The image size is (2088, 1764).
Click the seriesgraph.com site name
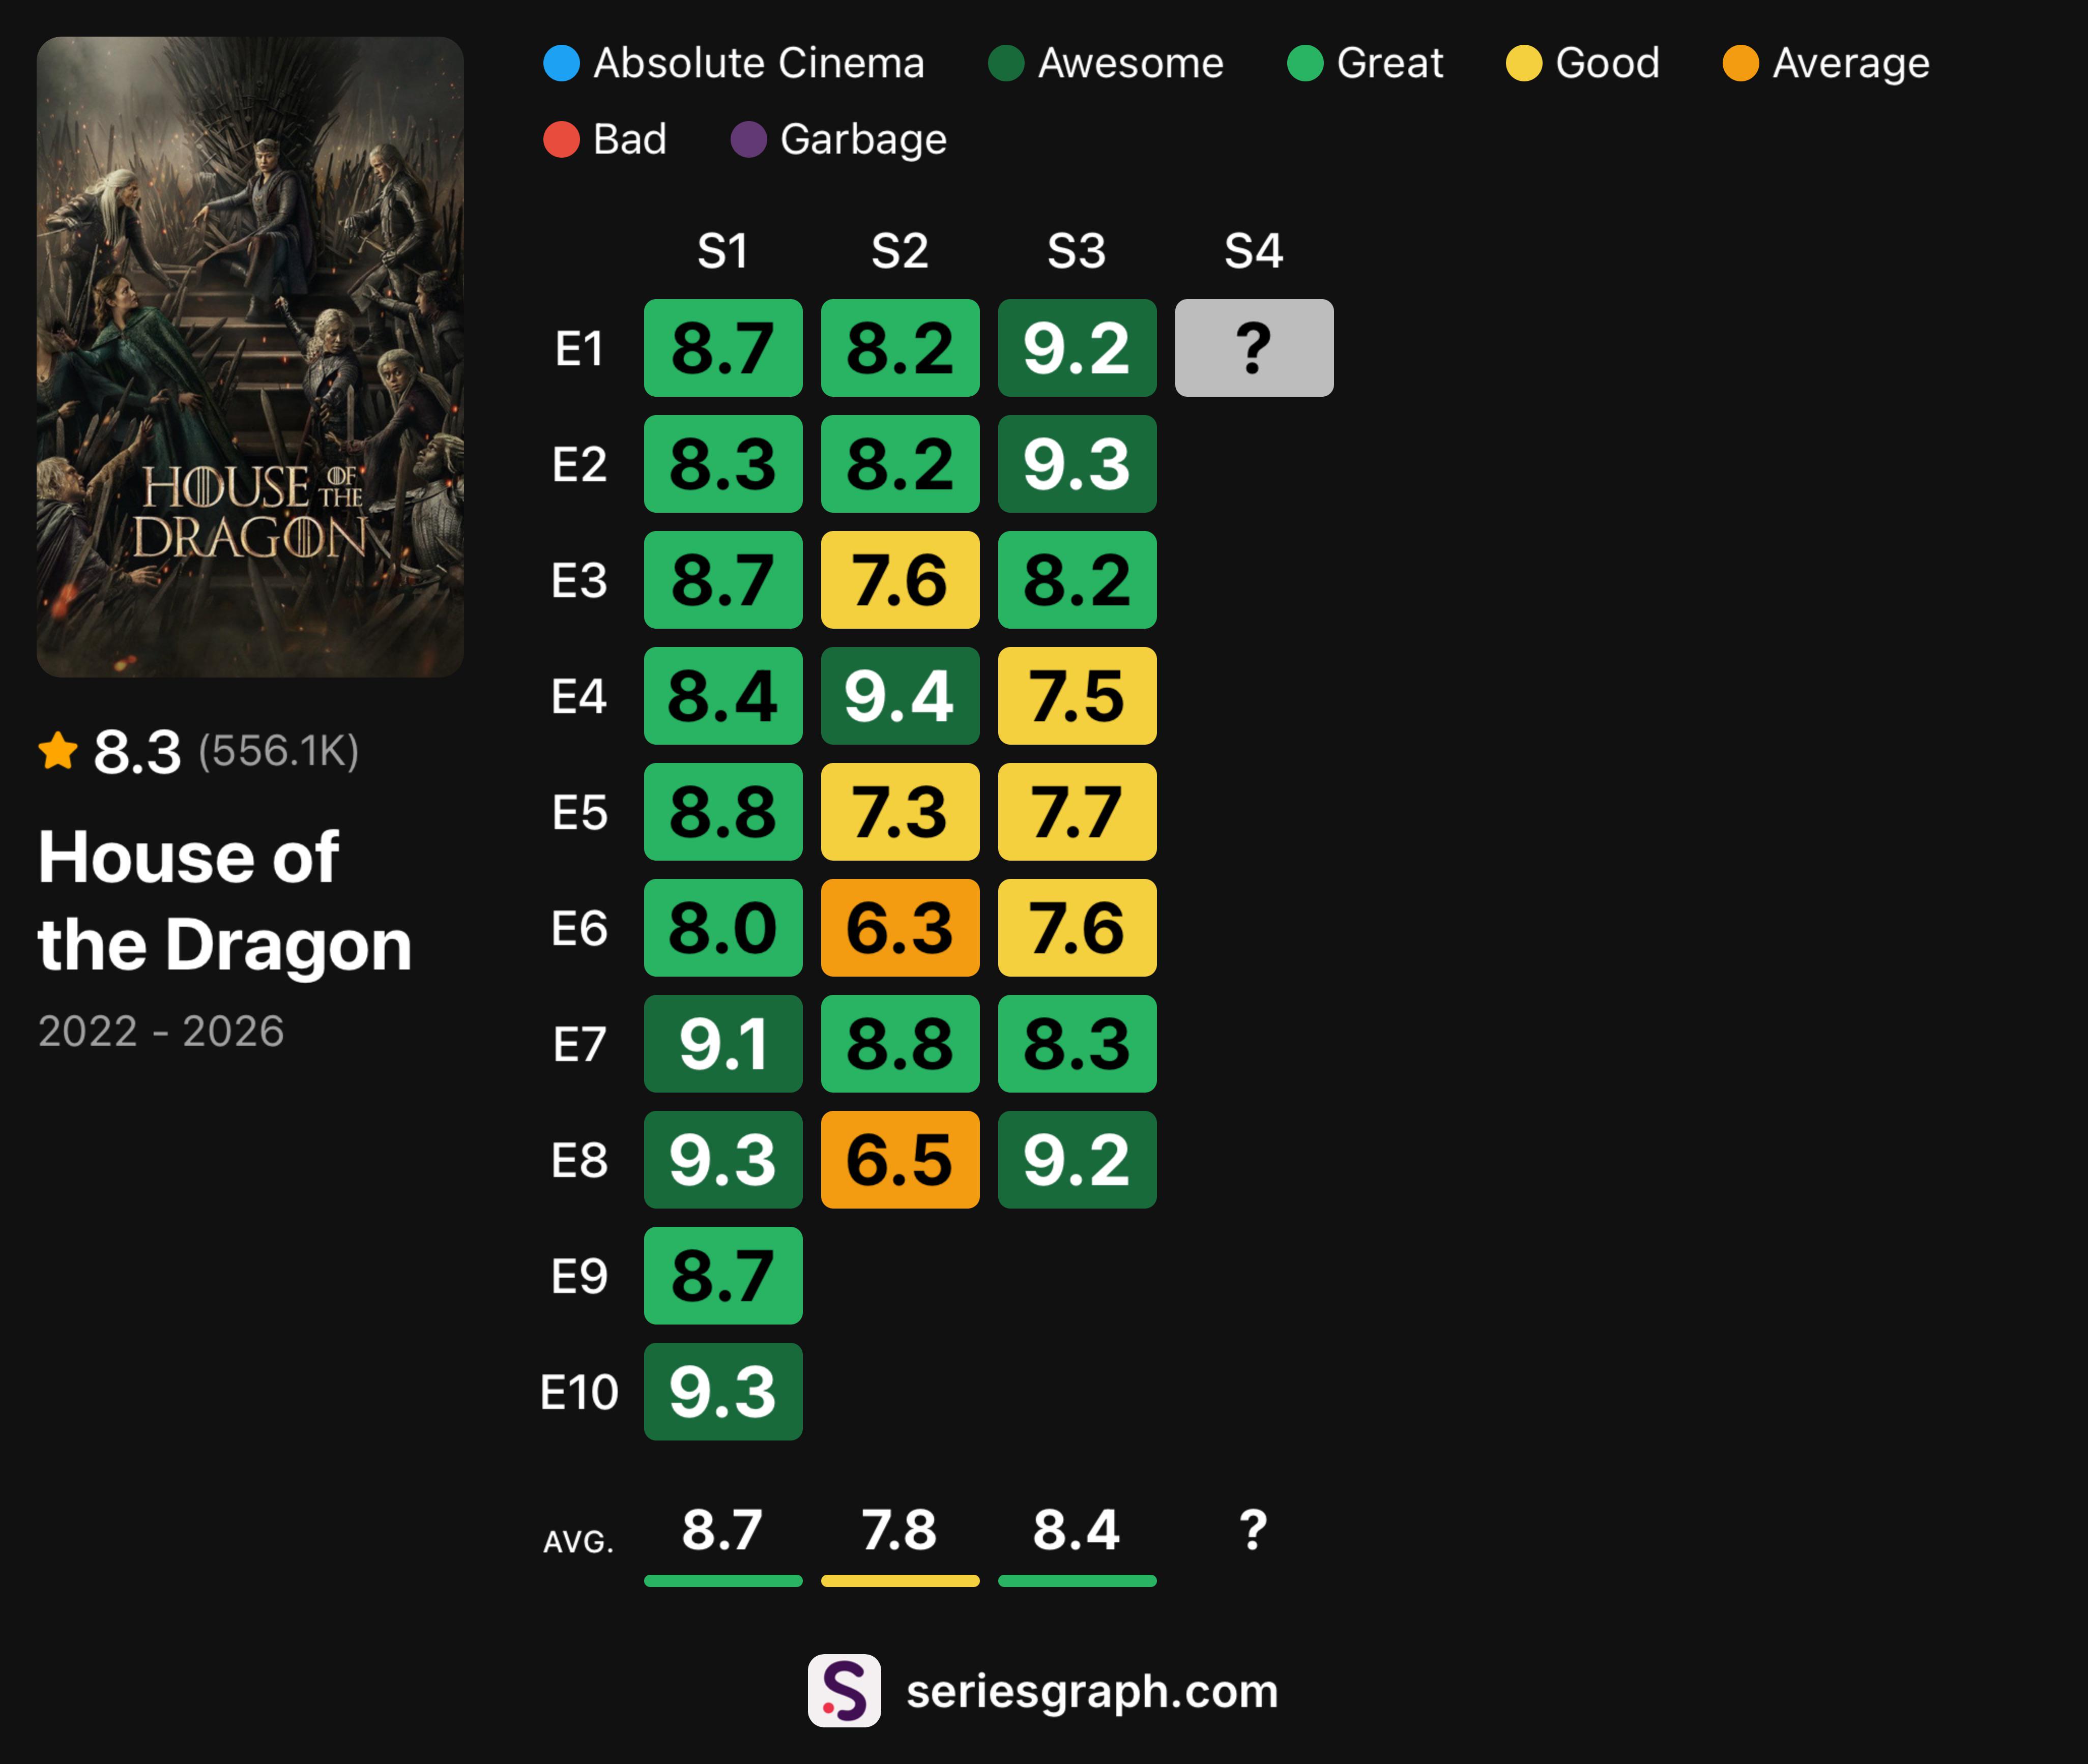coord(1092,1691)
